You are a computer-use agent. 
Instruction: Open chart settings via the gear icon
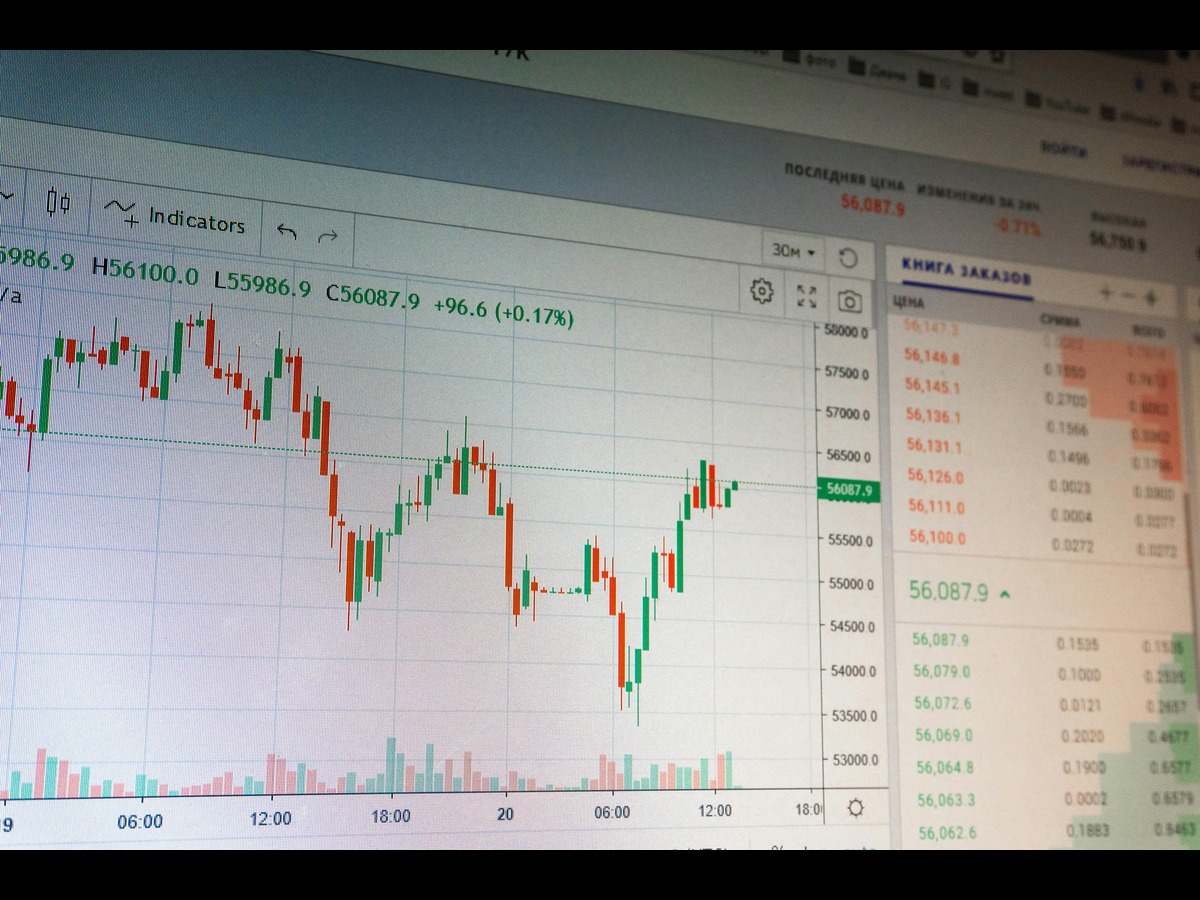coord(762,291)
